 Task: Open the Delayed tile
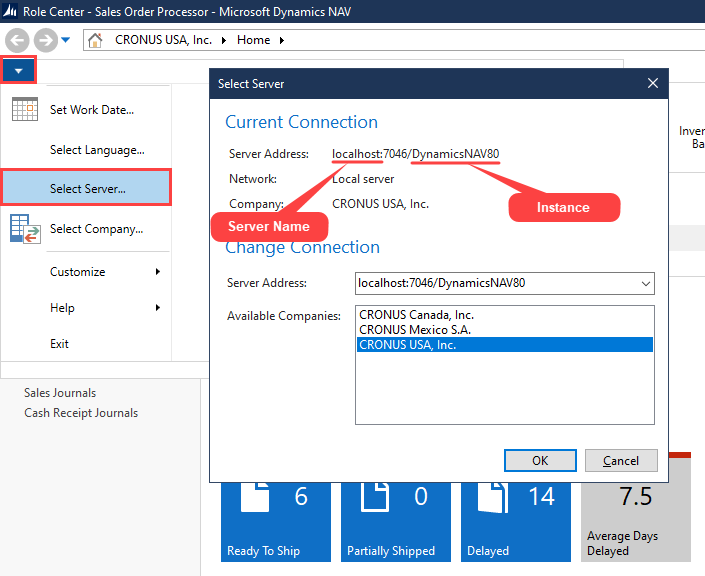516,522
